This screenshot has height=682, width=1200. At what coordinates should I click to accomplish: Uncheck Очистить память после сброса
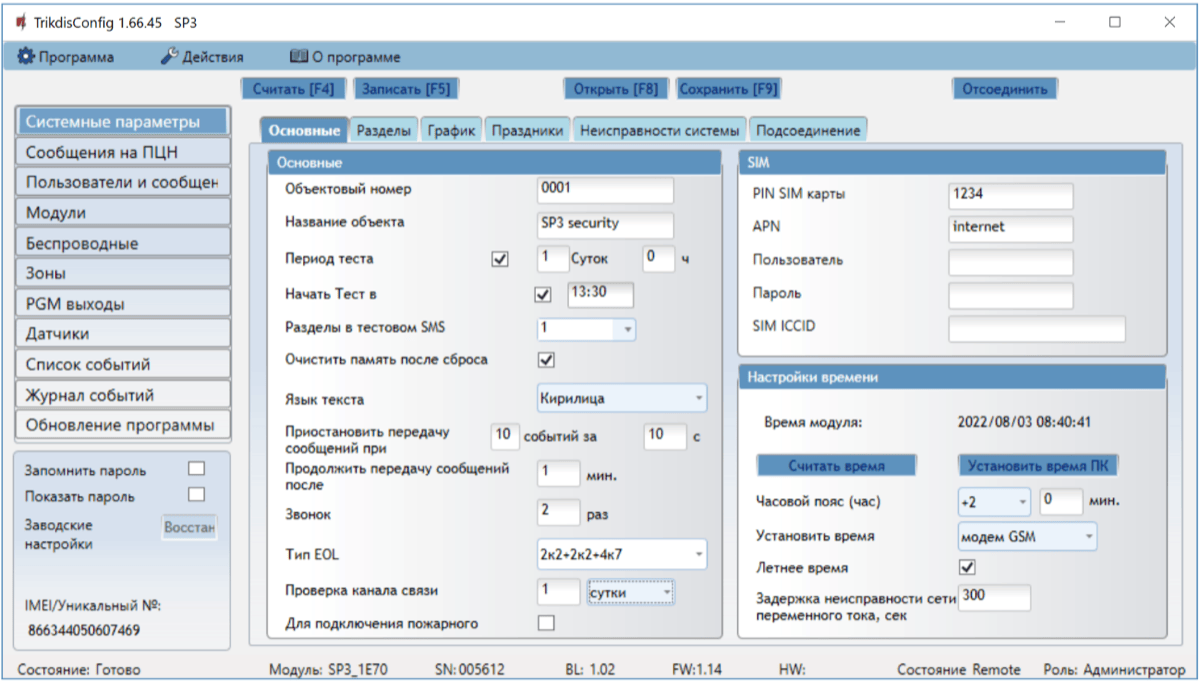click(546, 359)
